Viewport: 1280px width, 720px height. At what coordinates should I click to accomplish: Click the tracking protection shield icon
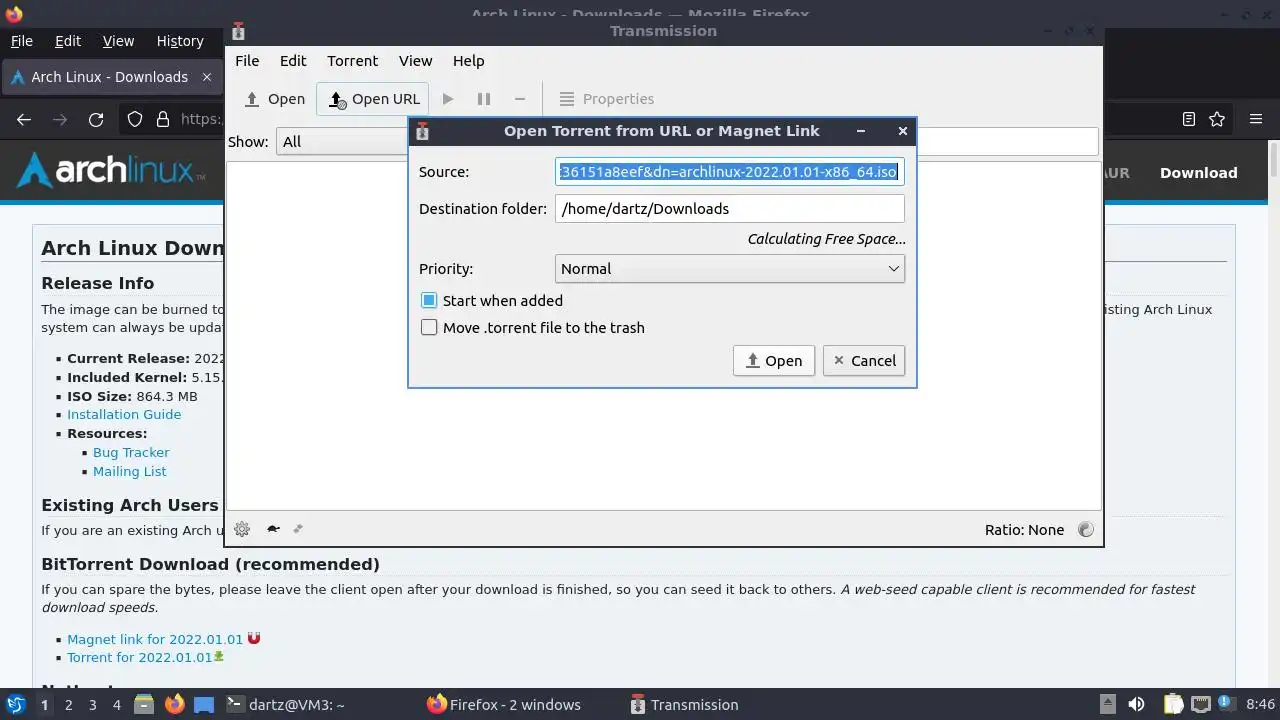coord(135,119)
